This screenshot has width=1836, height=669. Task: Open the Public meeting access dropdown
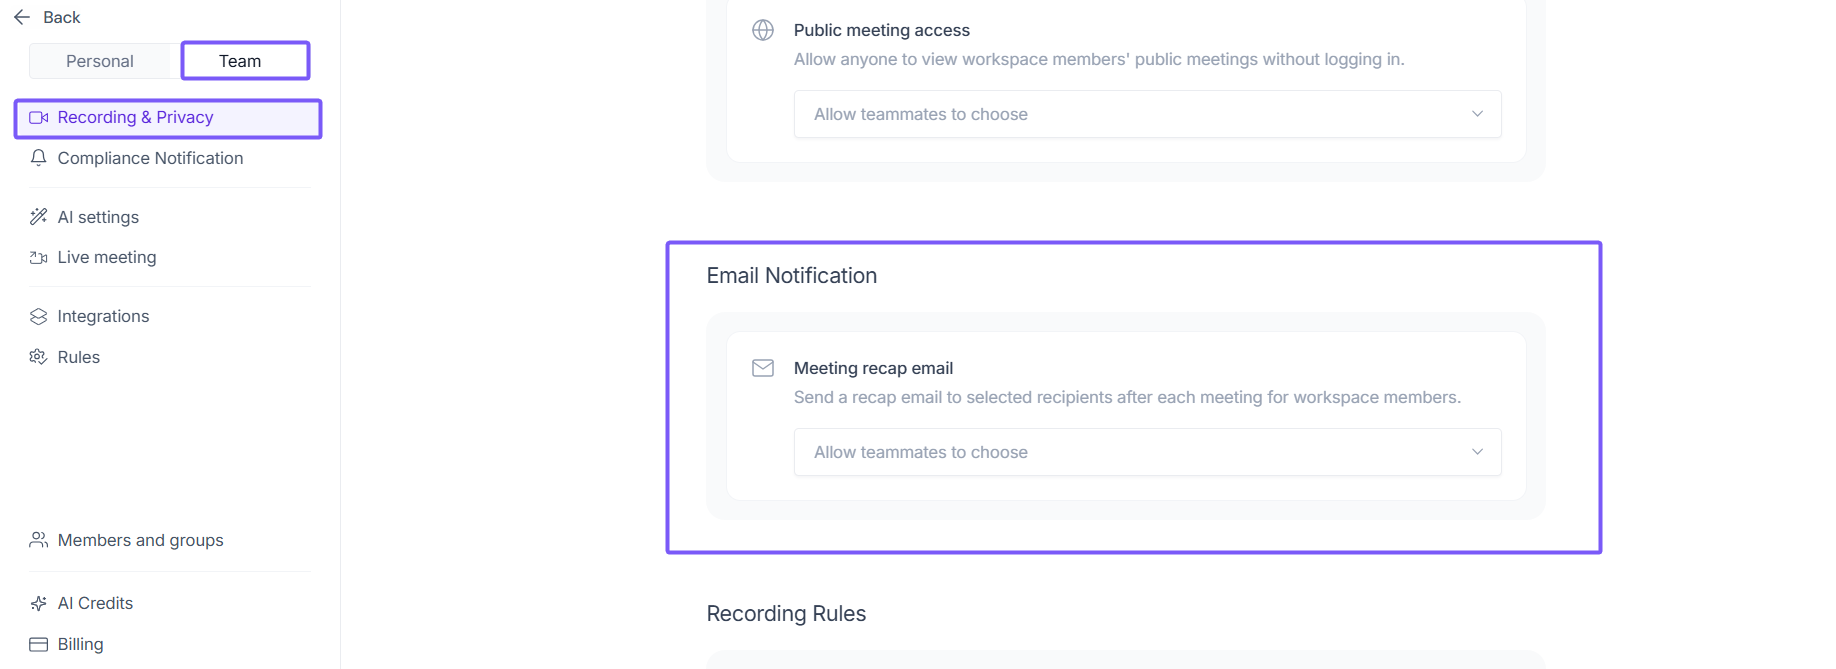click(x=1146, y=114)
